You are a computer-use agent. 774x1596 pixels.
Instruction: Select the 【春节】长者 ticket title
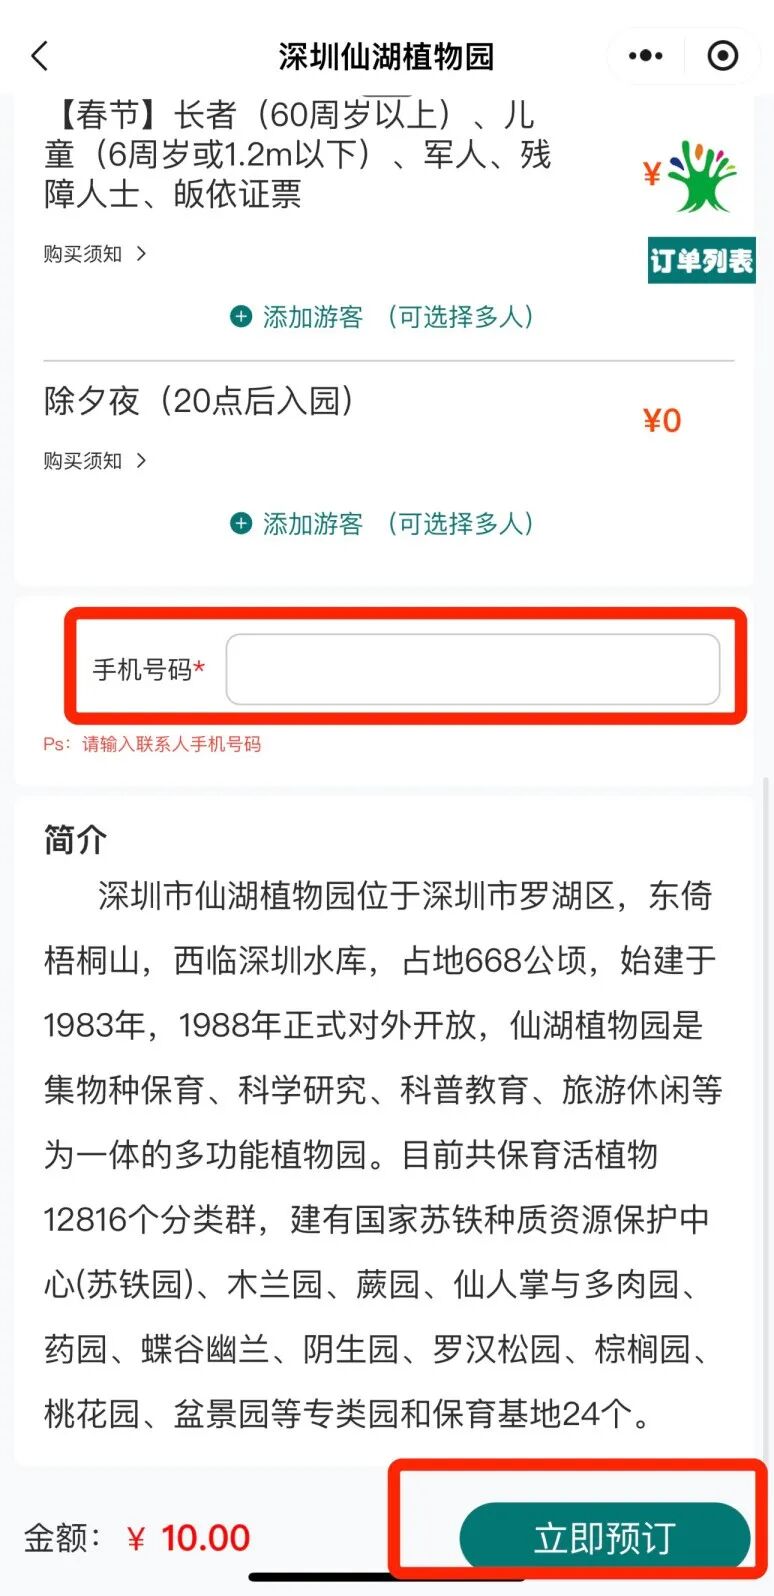click(x=298, y=154)
